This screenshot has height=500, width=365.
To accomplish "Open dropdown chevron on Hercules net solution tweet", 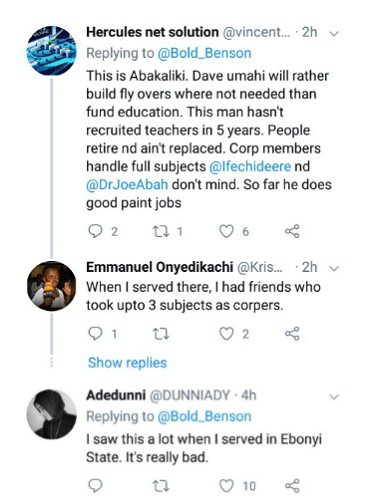I will (x=334, y=33).
